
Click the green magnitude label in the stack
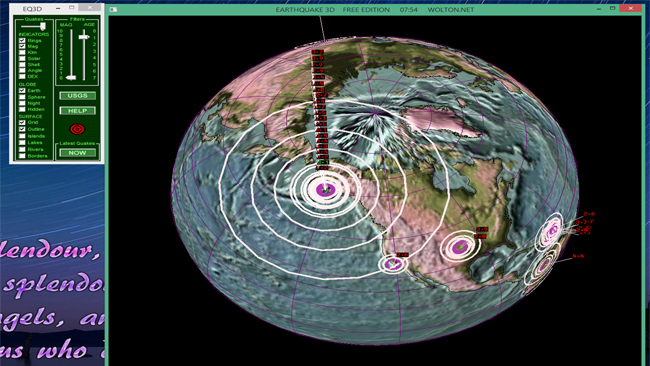click(x=323, y=162)
